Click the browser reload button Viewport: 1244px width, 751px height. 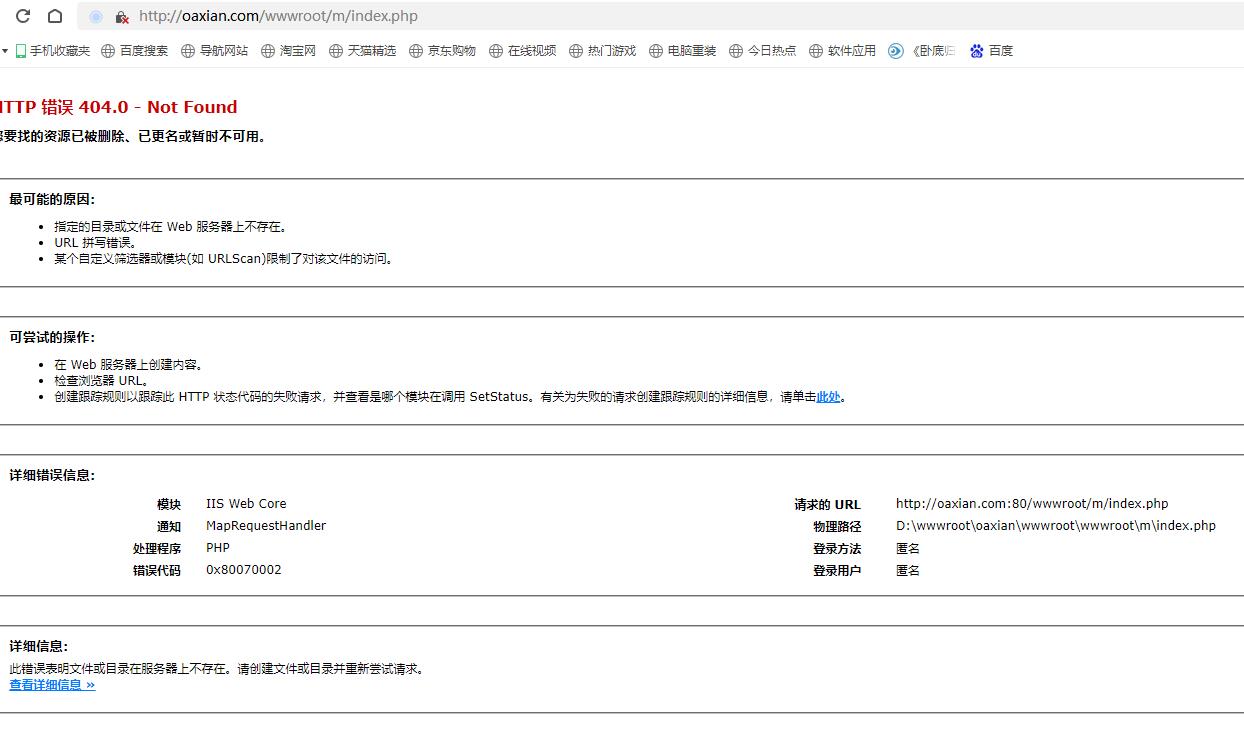click(23, 16)
